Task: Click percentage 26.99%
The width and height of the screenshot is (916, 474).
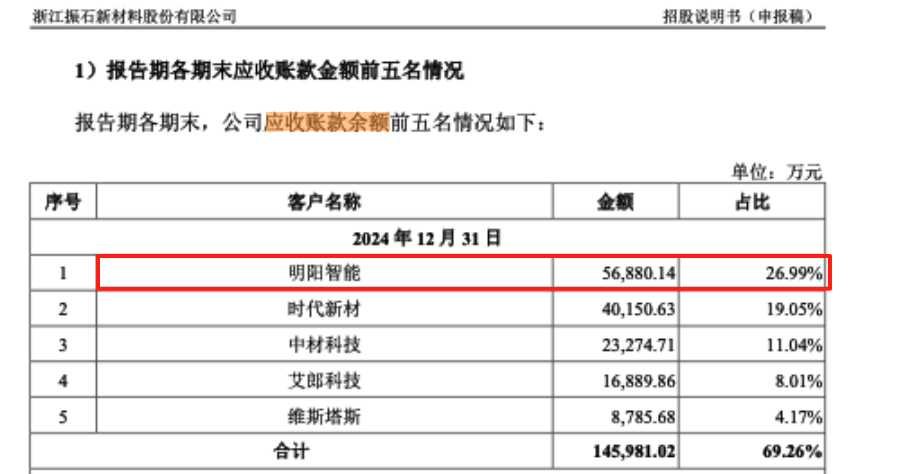Action: [794, 273]
